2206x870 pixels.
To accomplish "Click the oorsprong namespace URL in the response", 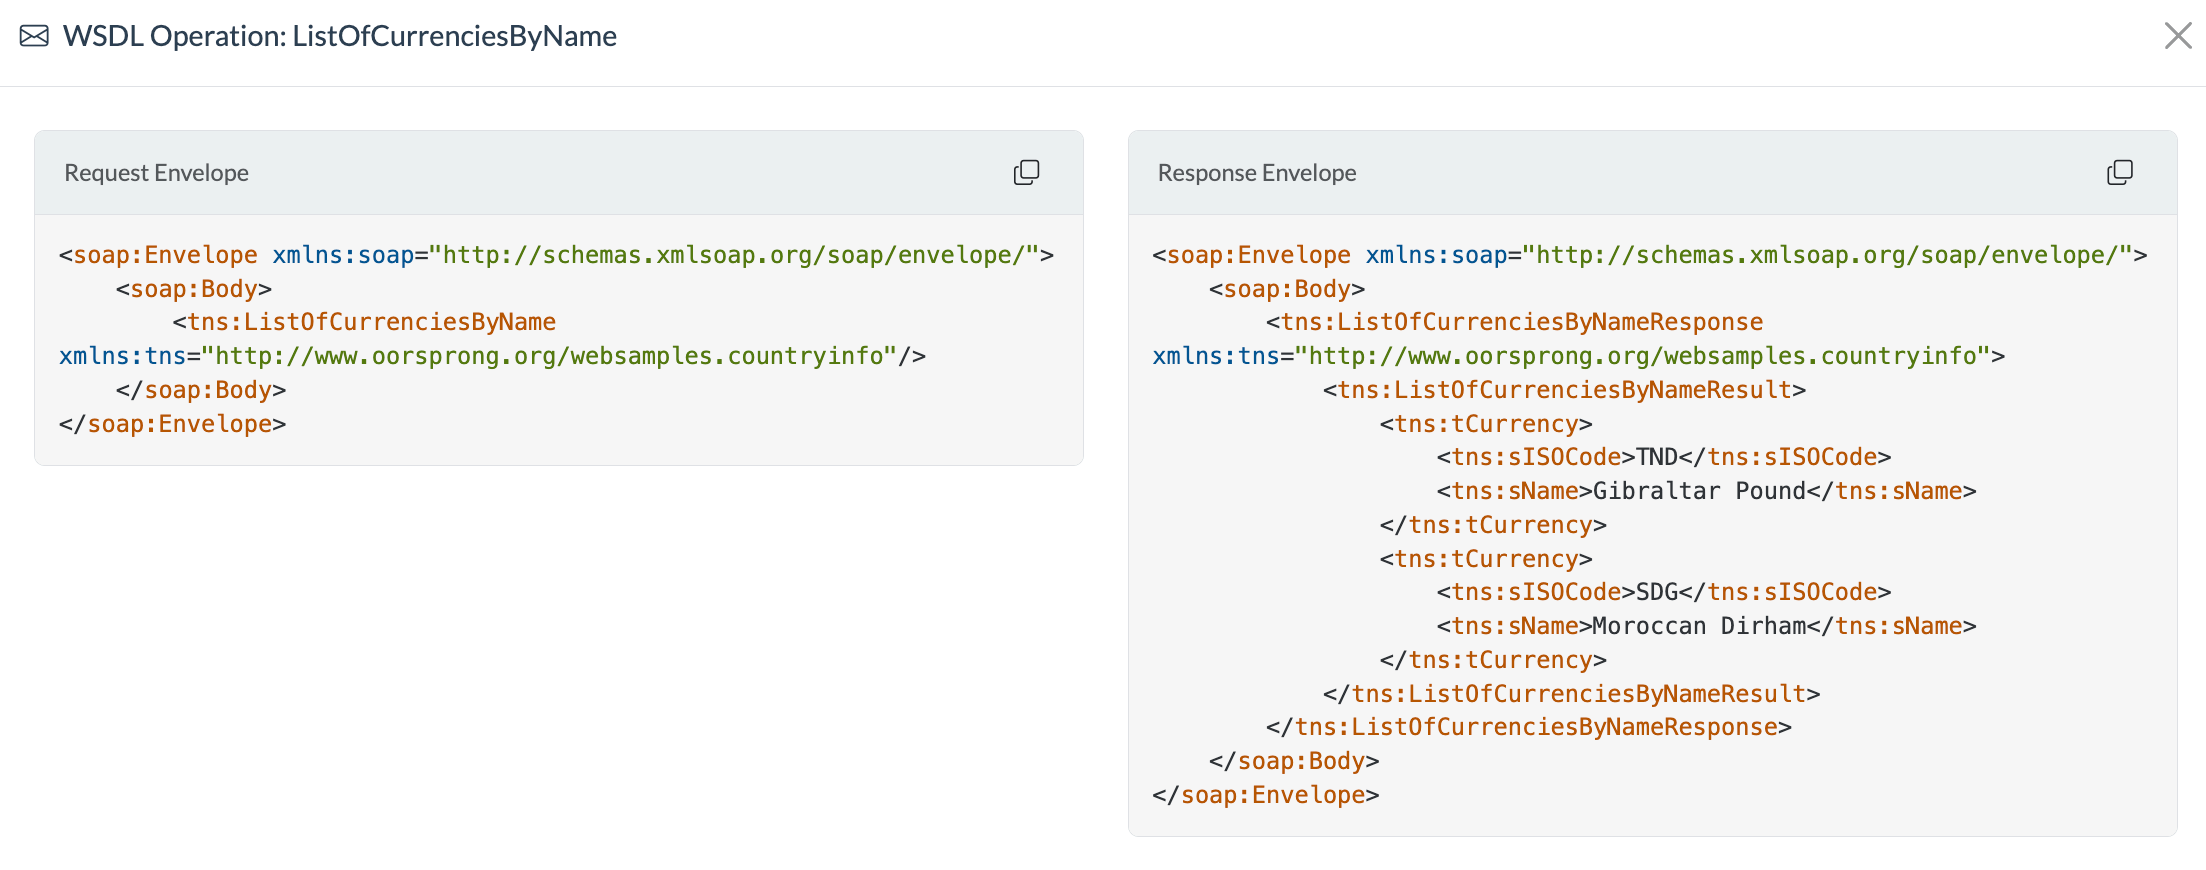I will click(1642, 356).
